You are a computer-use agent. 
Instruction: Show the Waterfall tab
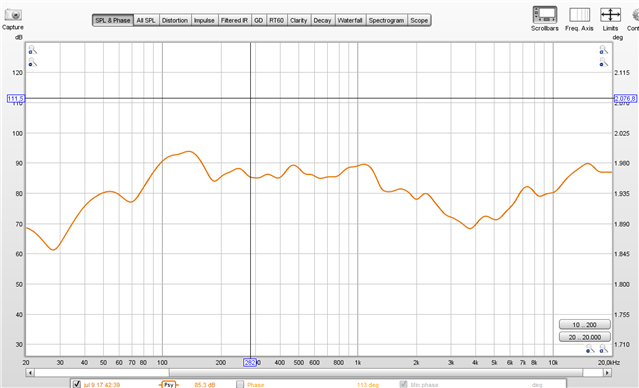[x=350, y=20]
